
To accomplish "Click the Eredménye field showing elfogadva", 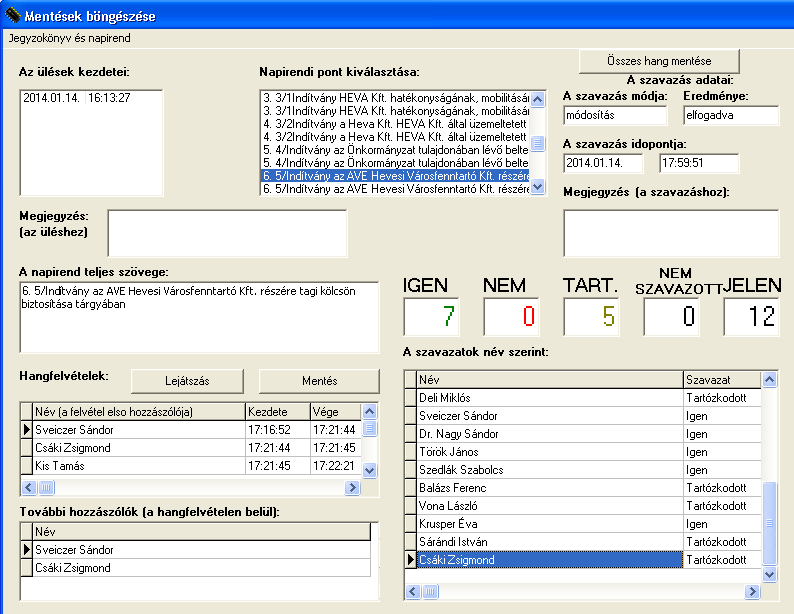I will pos(731,115).
